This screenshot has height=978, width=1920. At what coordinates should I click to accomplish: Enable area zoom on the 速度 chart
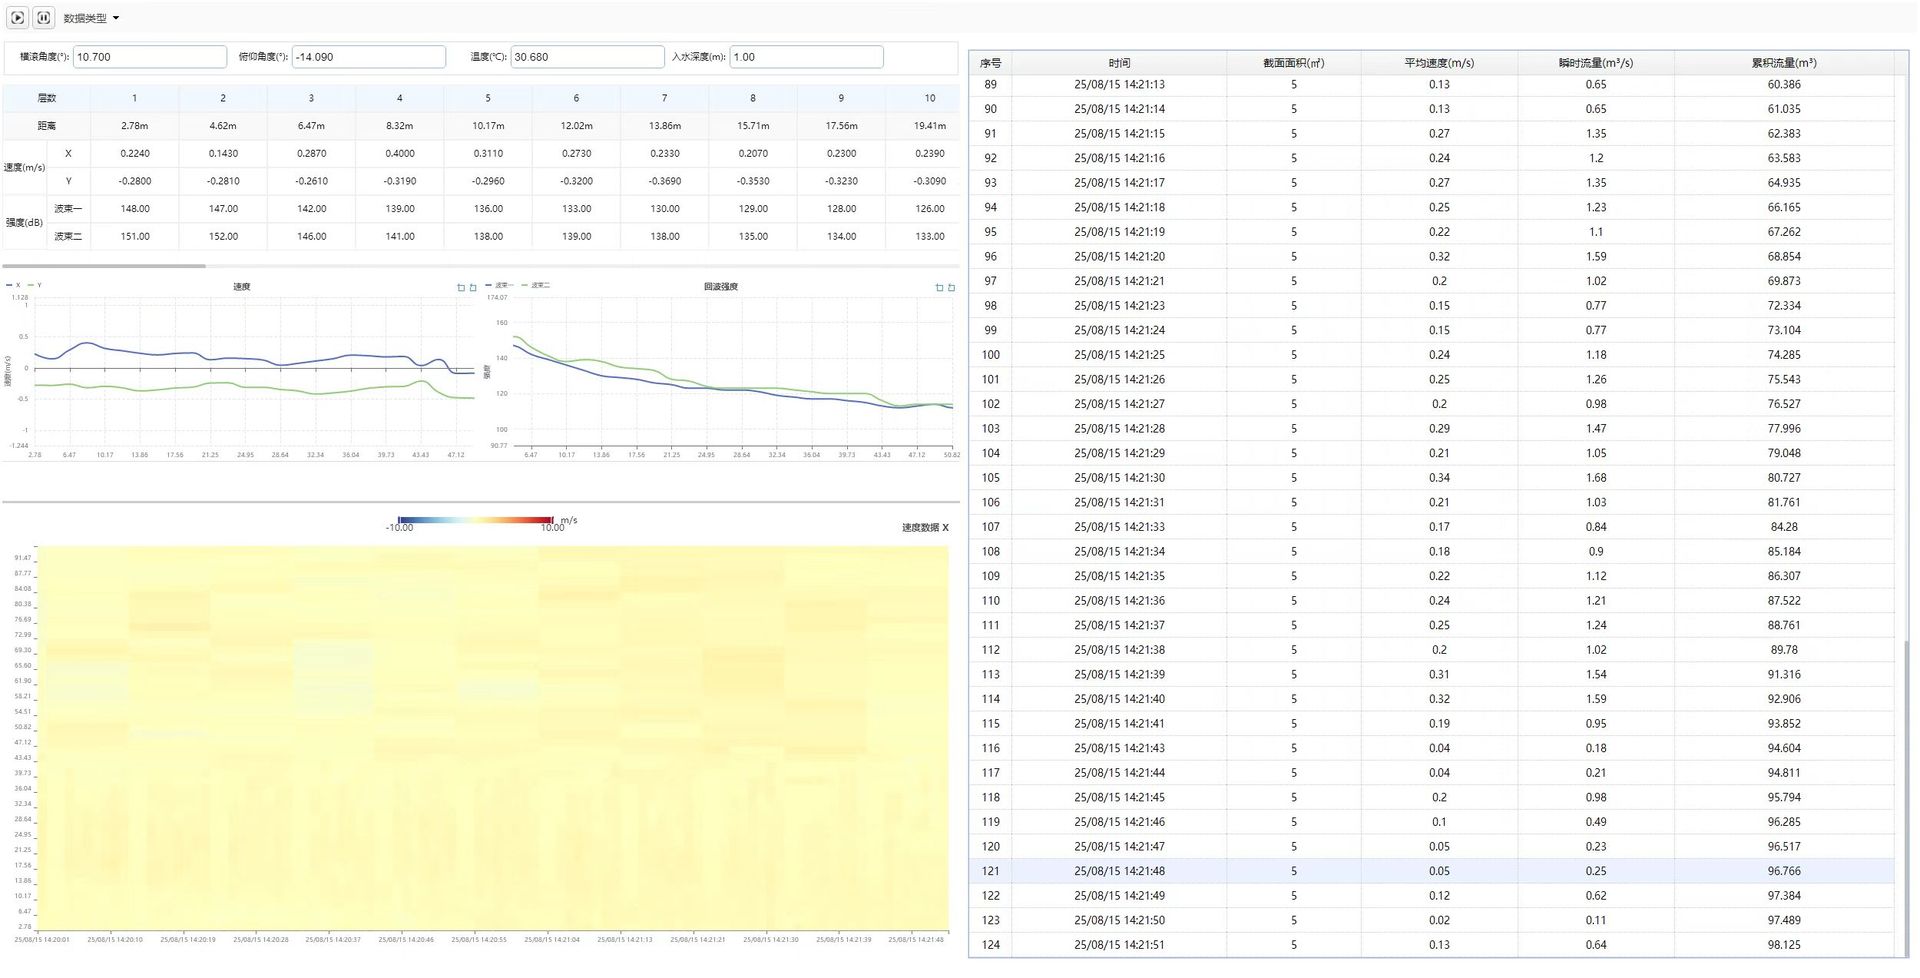click(x=461, y=288)
